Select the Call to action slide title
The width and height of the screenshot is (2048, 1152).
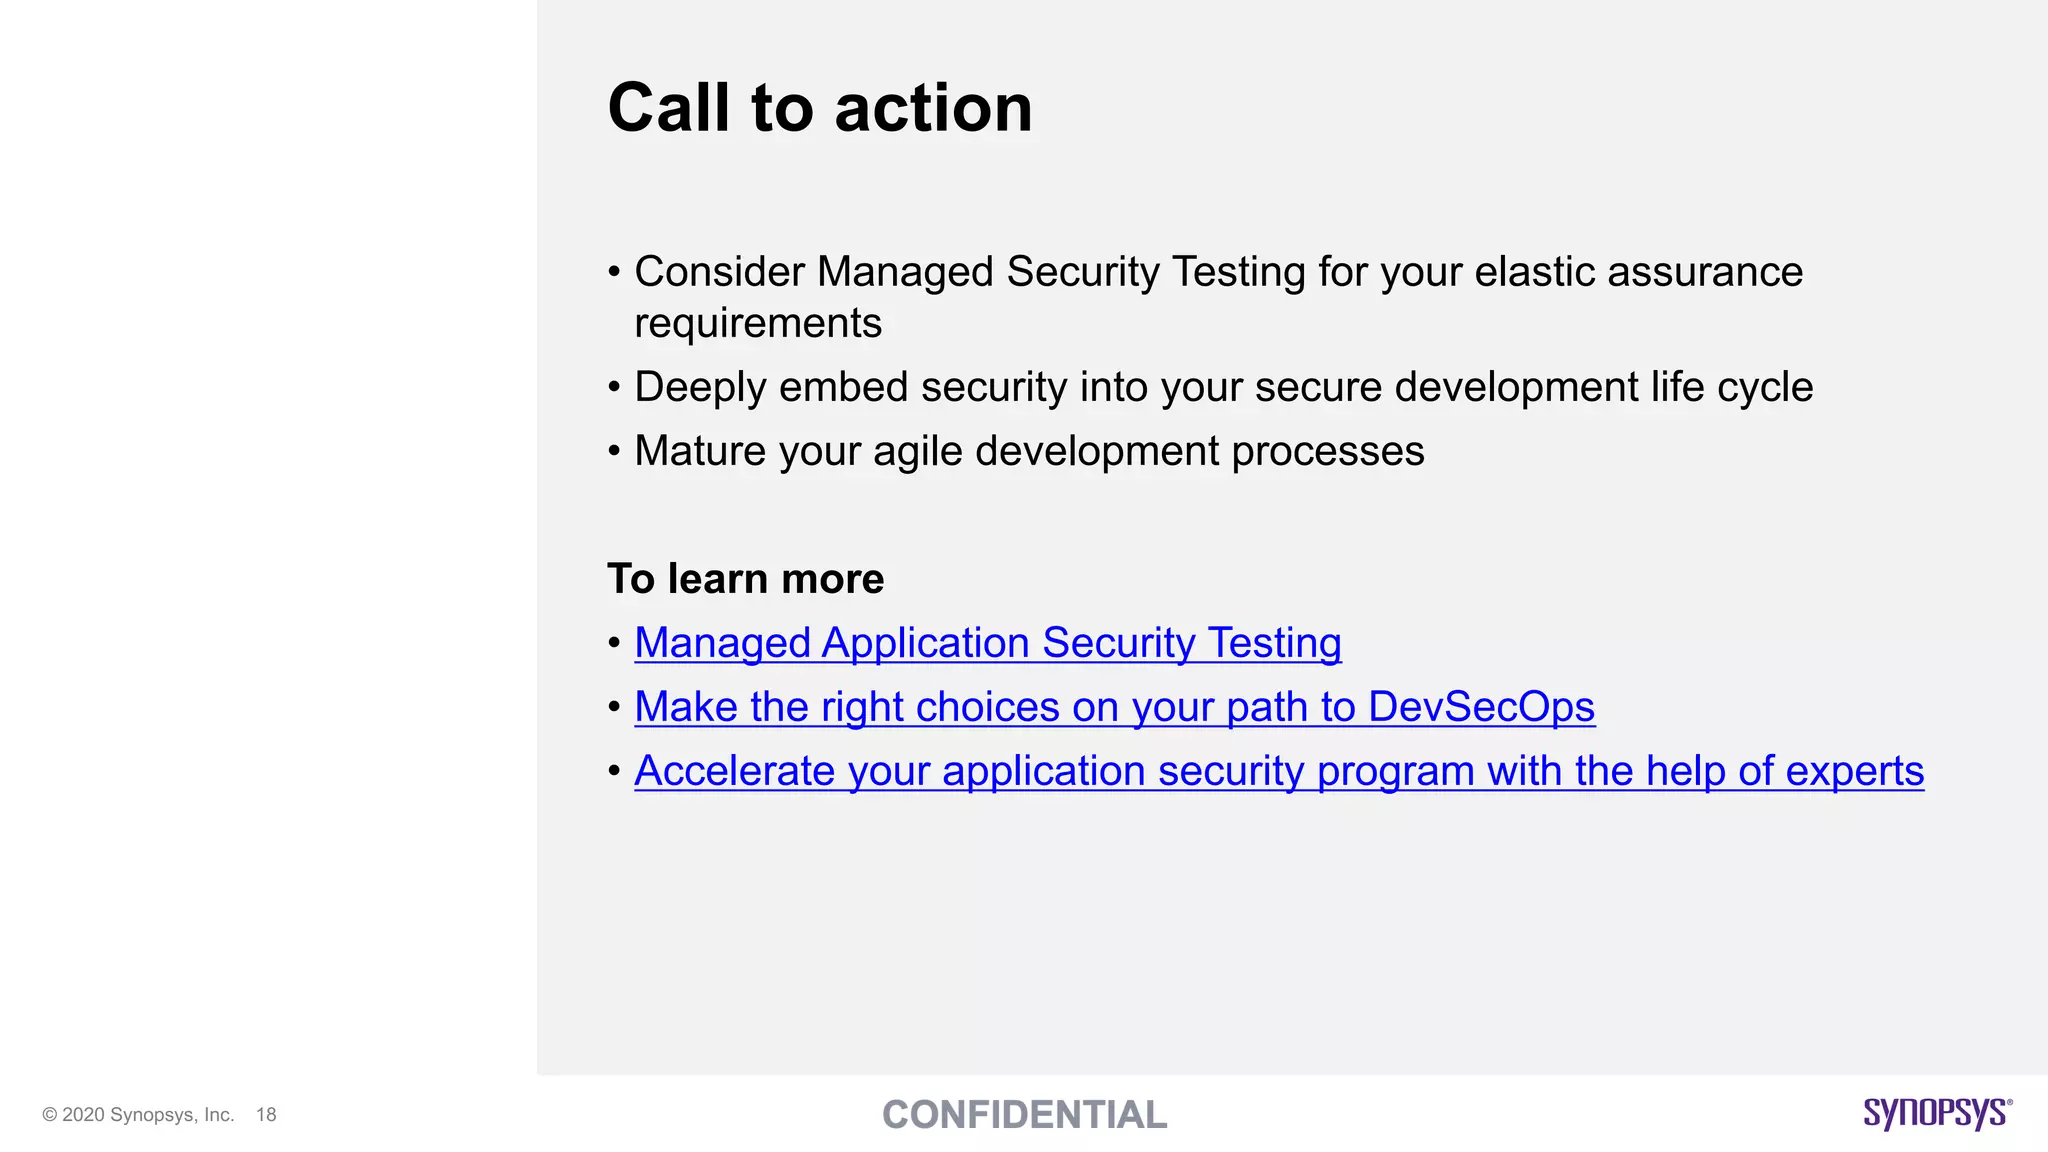819,107
